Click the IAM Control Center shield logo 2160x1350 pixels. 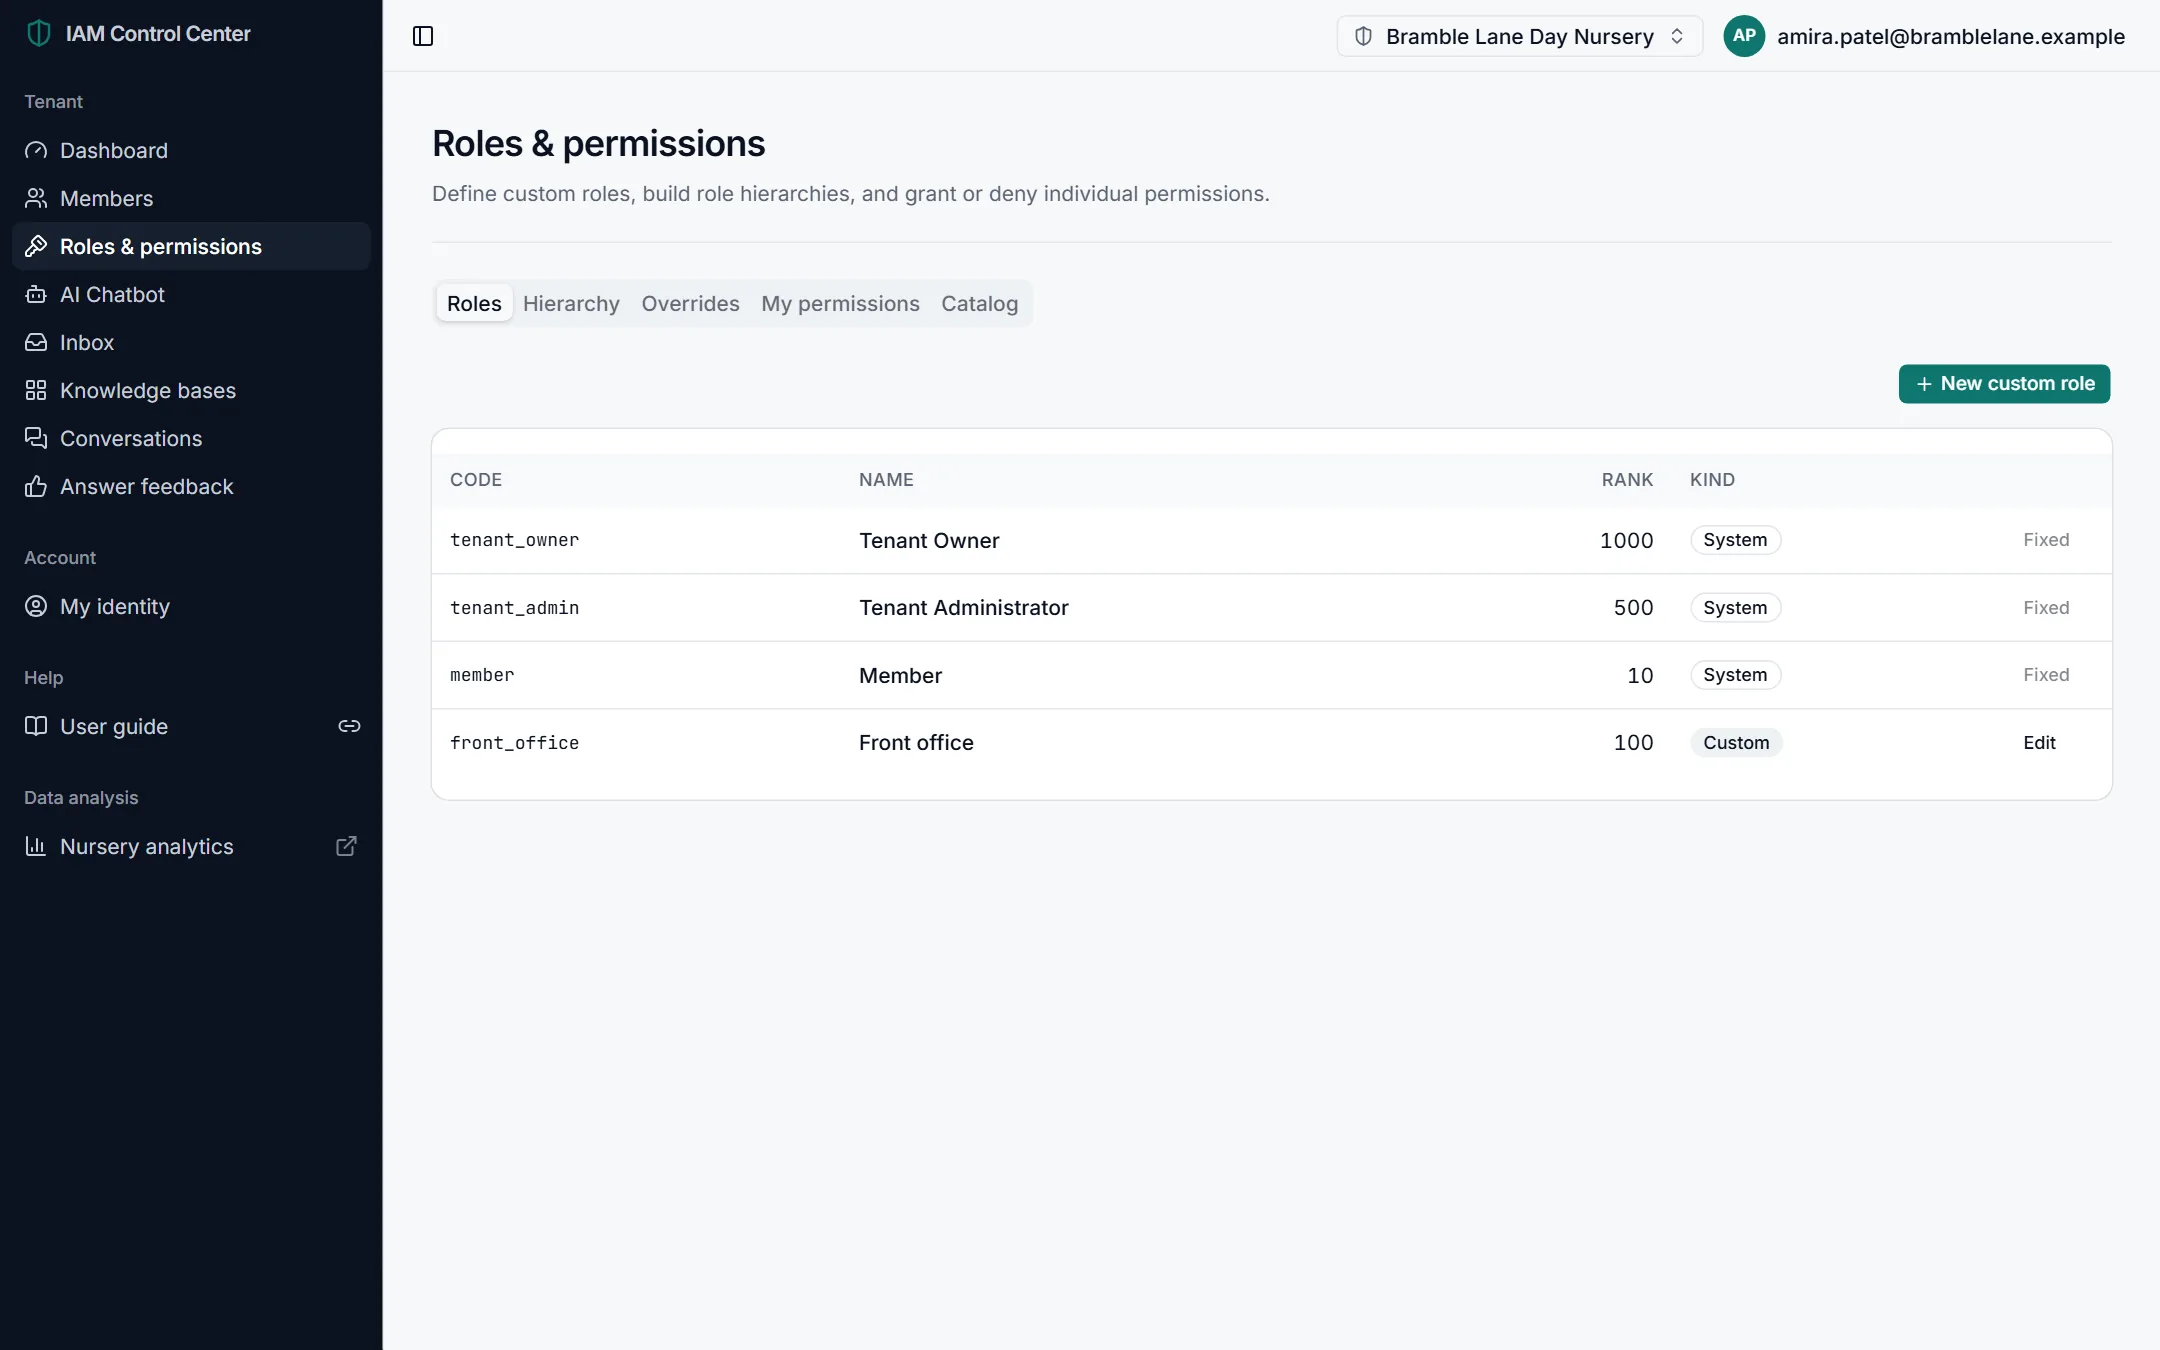coord(38,34)
